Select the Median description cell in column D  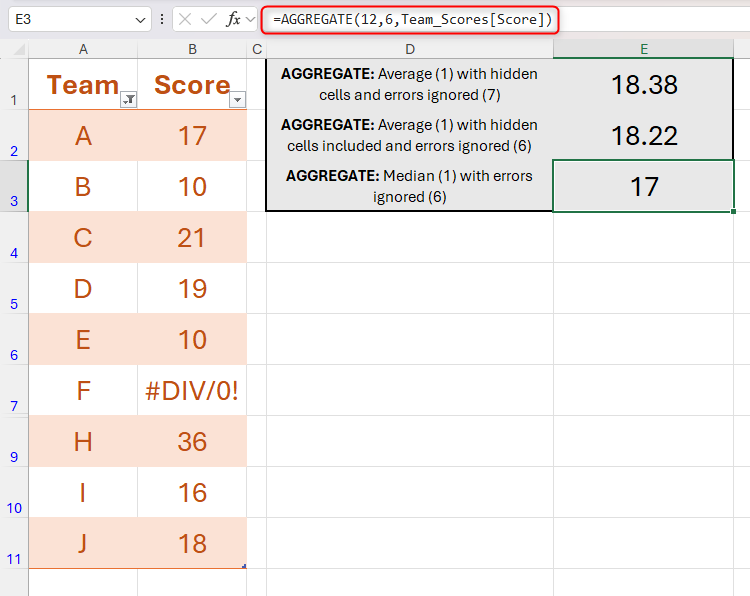tap(409, 186)
